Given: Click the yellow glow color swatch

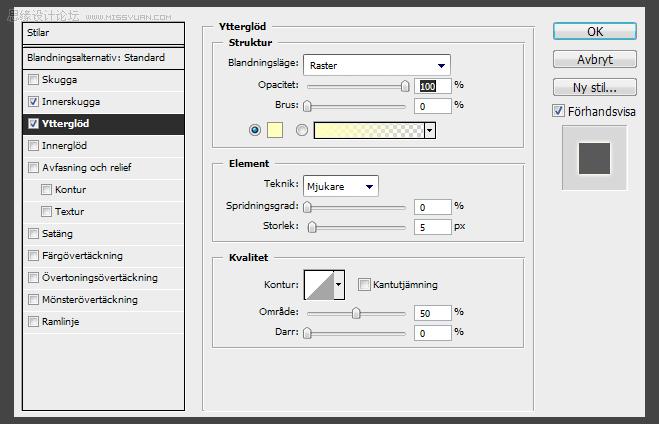Looking at the screenshot, I should coord(275,130).
